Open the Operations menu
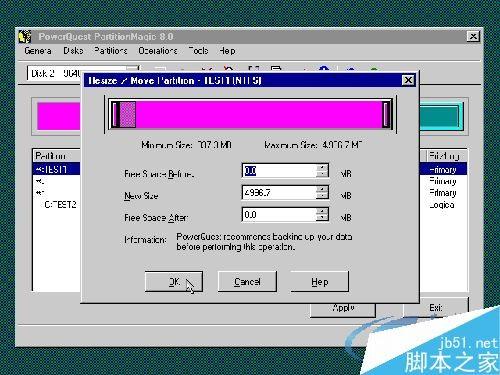500x375 pixels. point(158,51)
